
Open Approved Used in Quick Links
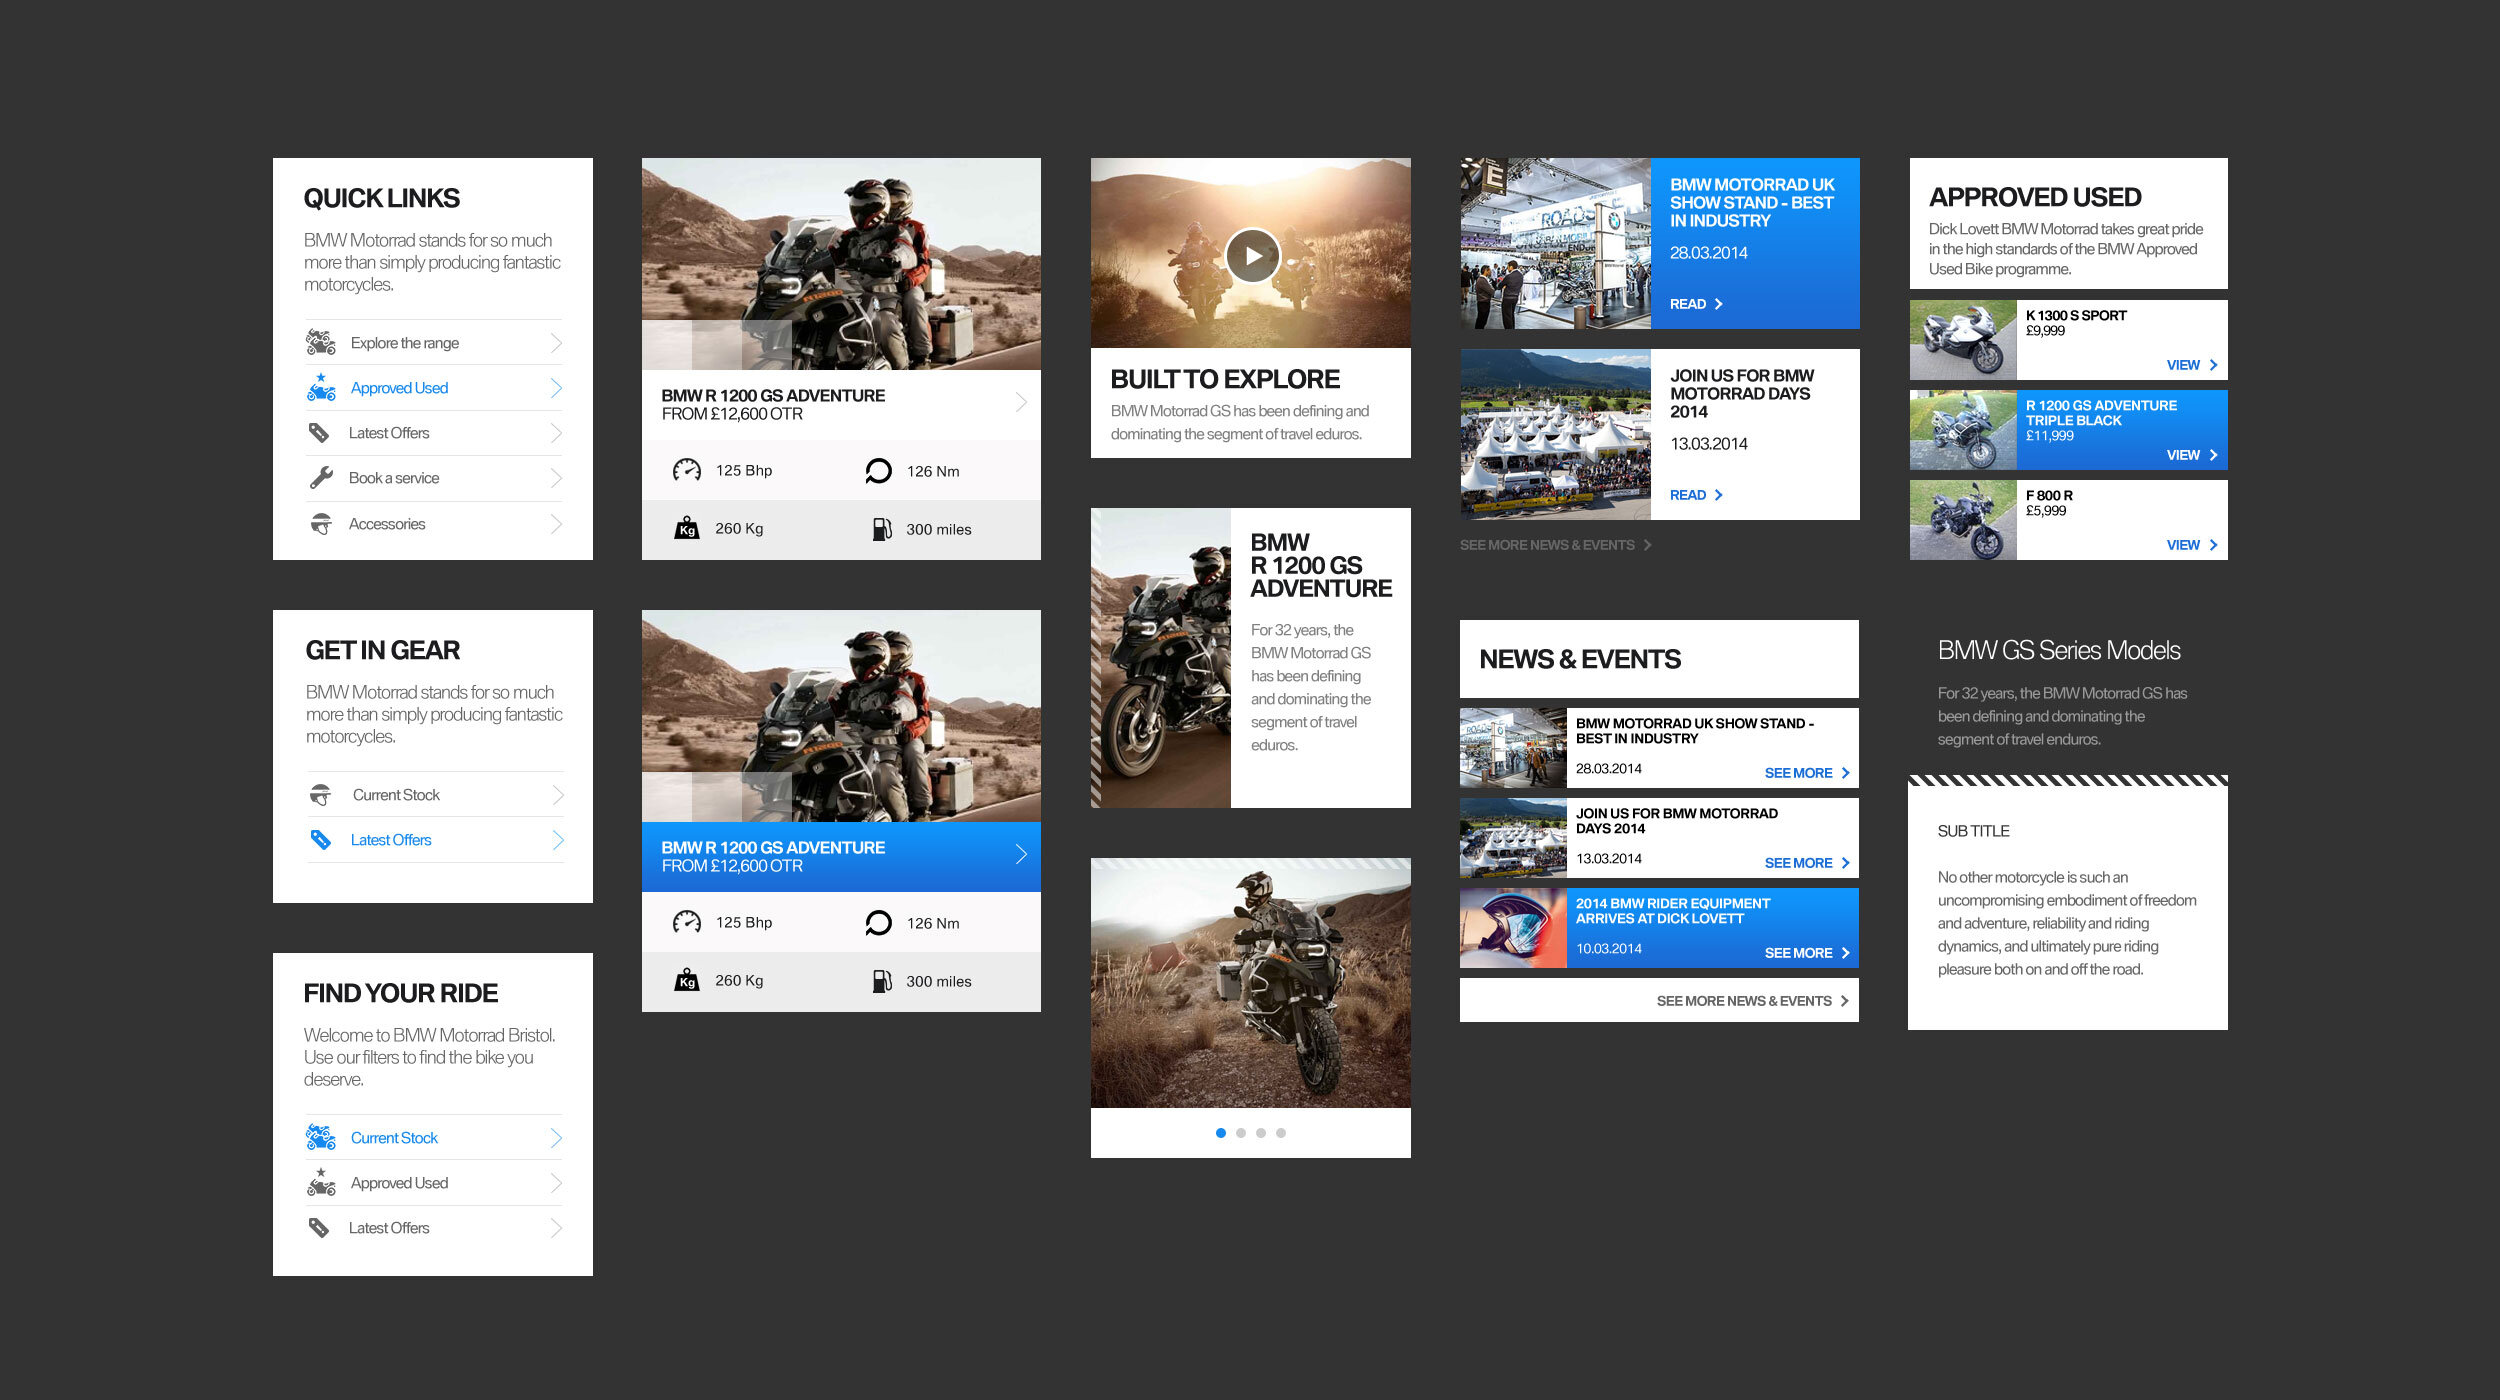399,388
